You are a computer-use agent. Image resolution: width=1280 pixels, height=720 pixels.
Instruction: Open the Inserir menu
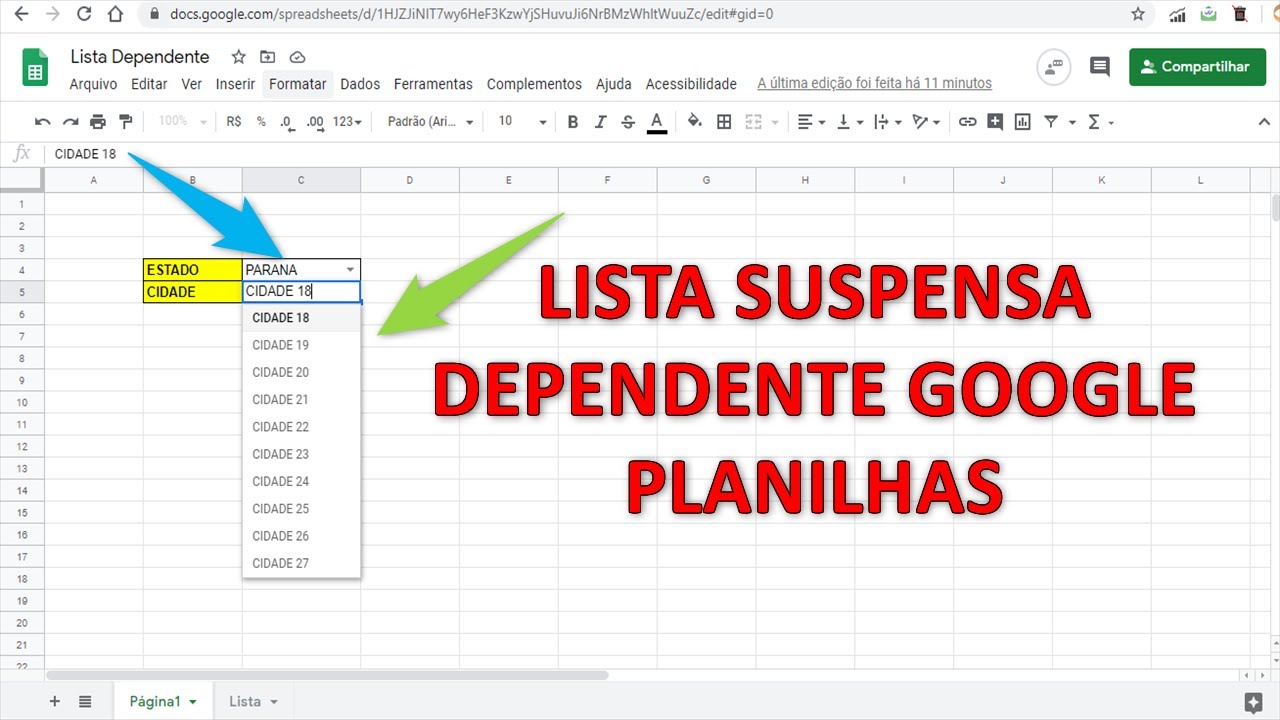(x=235, y=84)
